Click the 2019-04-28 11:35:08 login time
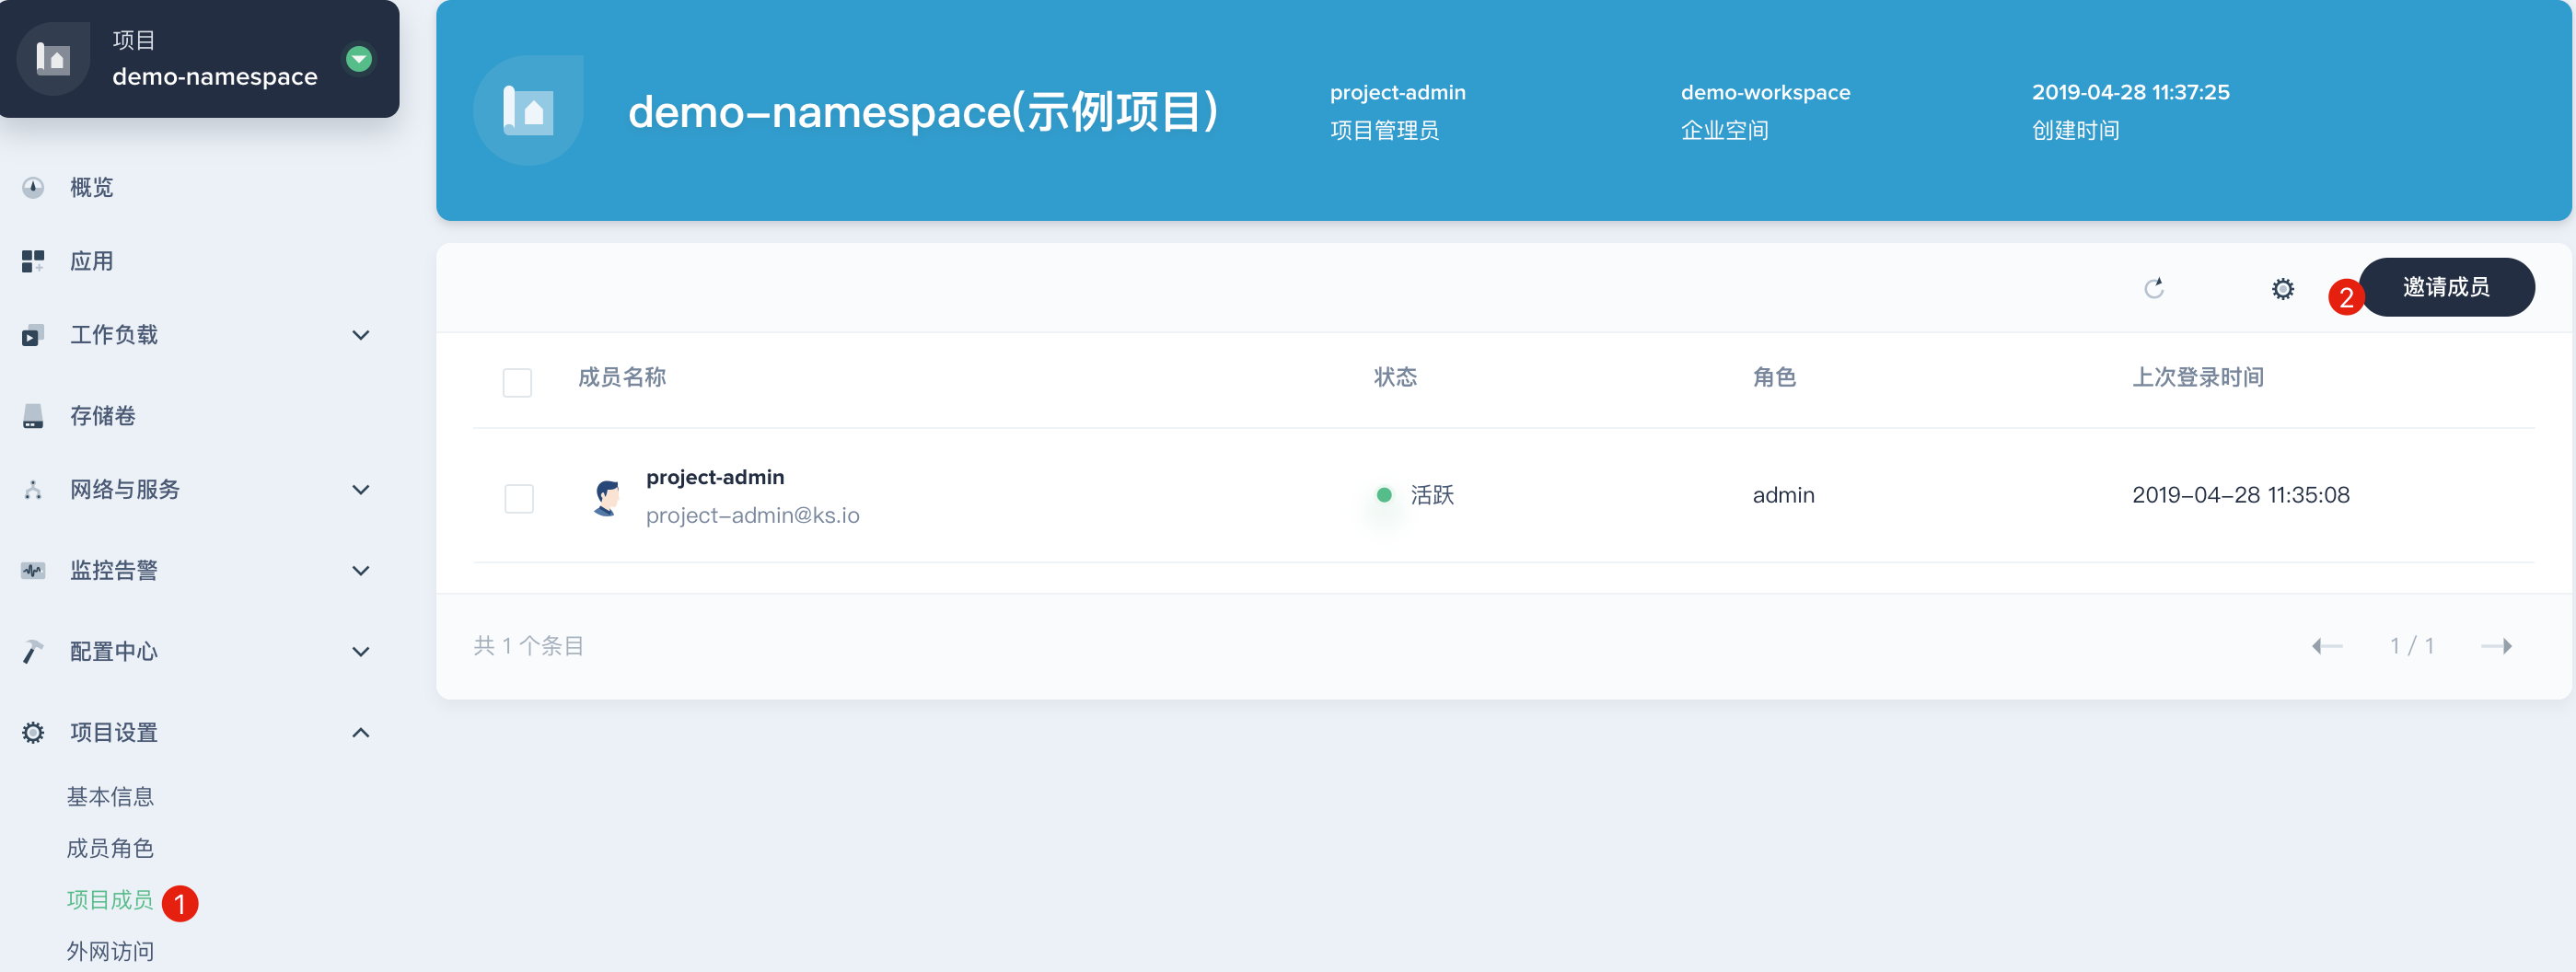This screenshot has width=2576, height=972. (x=2241, y=496)
